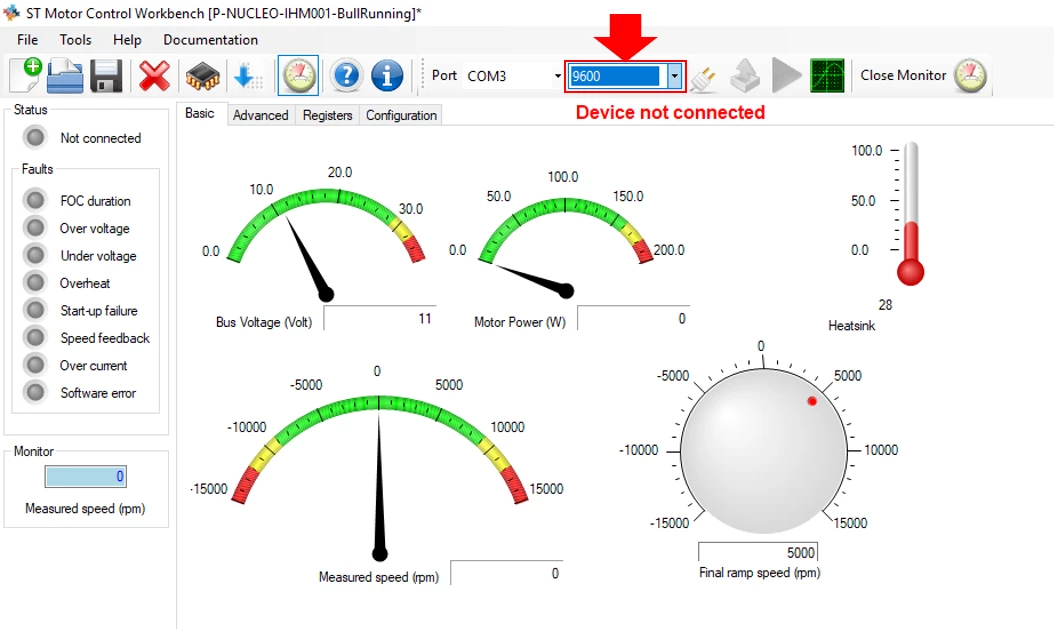Click the Start-up failure fault indicator
The image size is (1054, 629).
(x=35, y=309)
